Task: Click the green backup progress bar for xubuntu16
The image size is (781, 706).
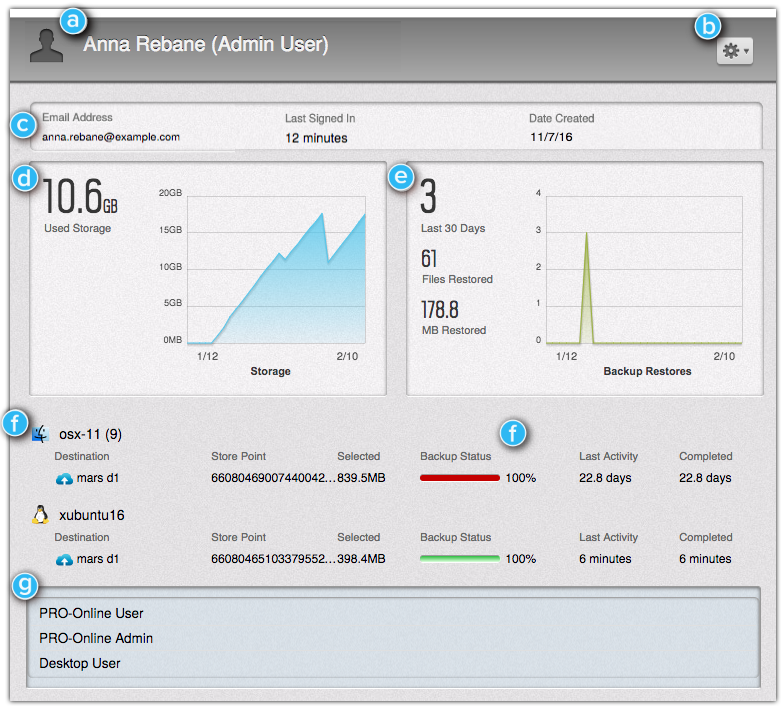Action: point(460,559)
